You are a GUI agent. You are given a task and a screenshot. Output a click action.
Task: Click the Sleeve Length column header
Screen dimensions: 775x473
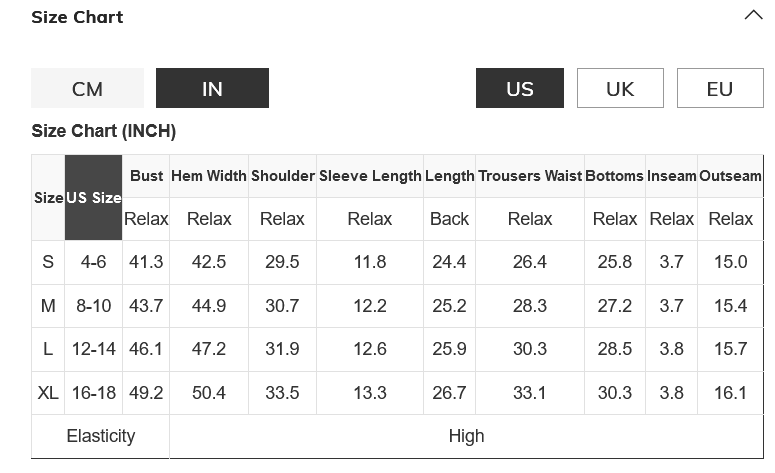pos(370,176)
